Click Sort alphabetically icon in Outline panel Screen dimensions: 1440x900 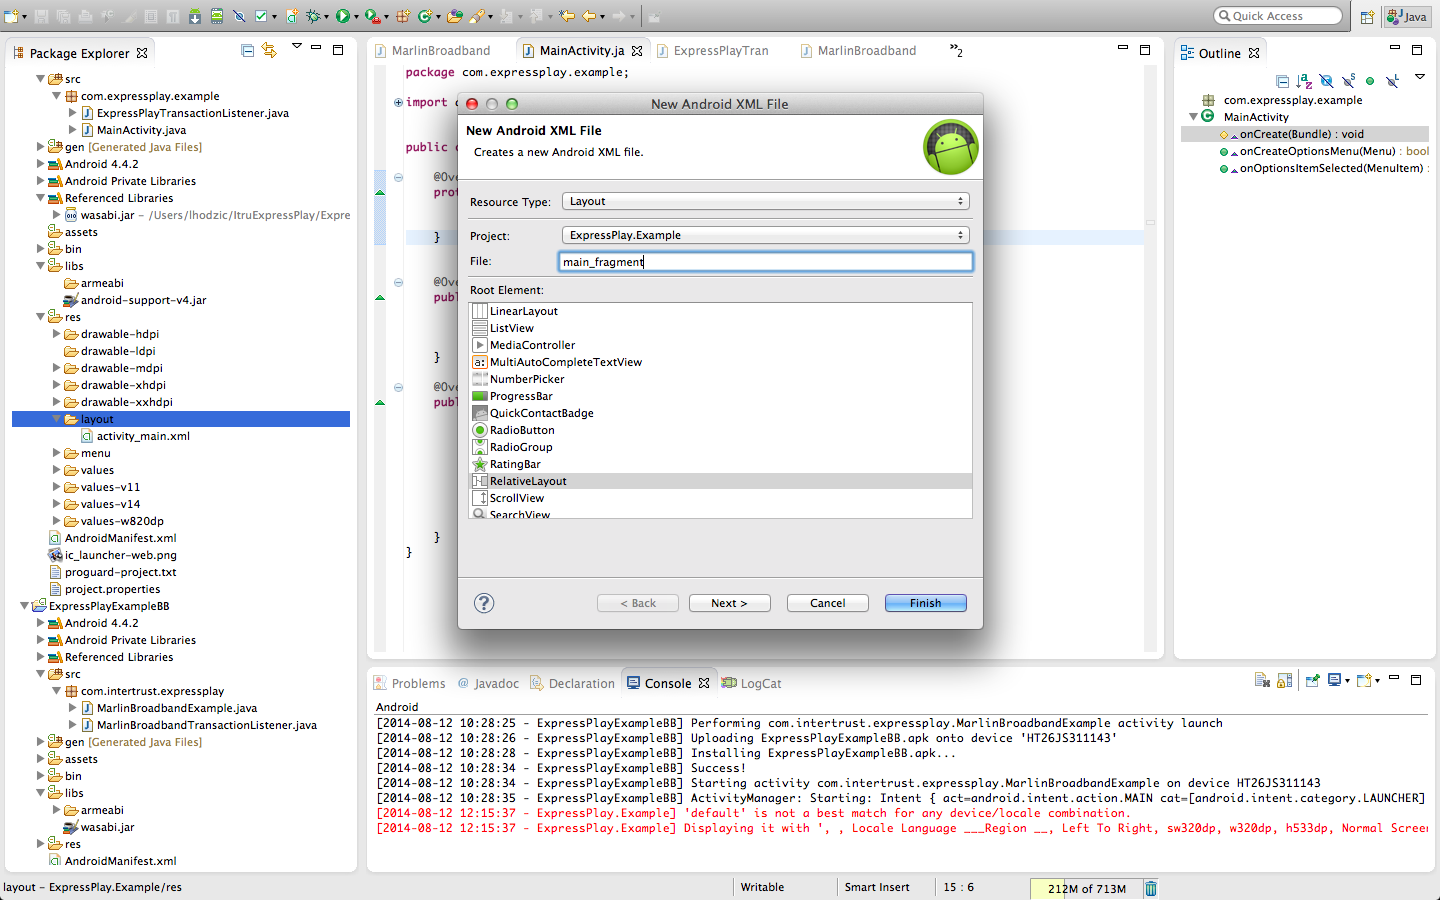pyautogui.click(x=1304, y=81)
